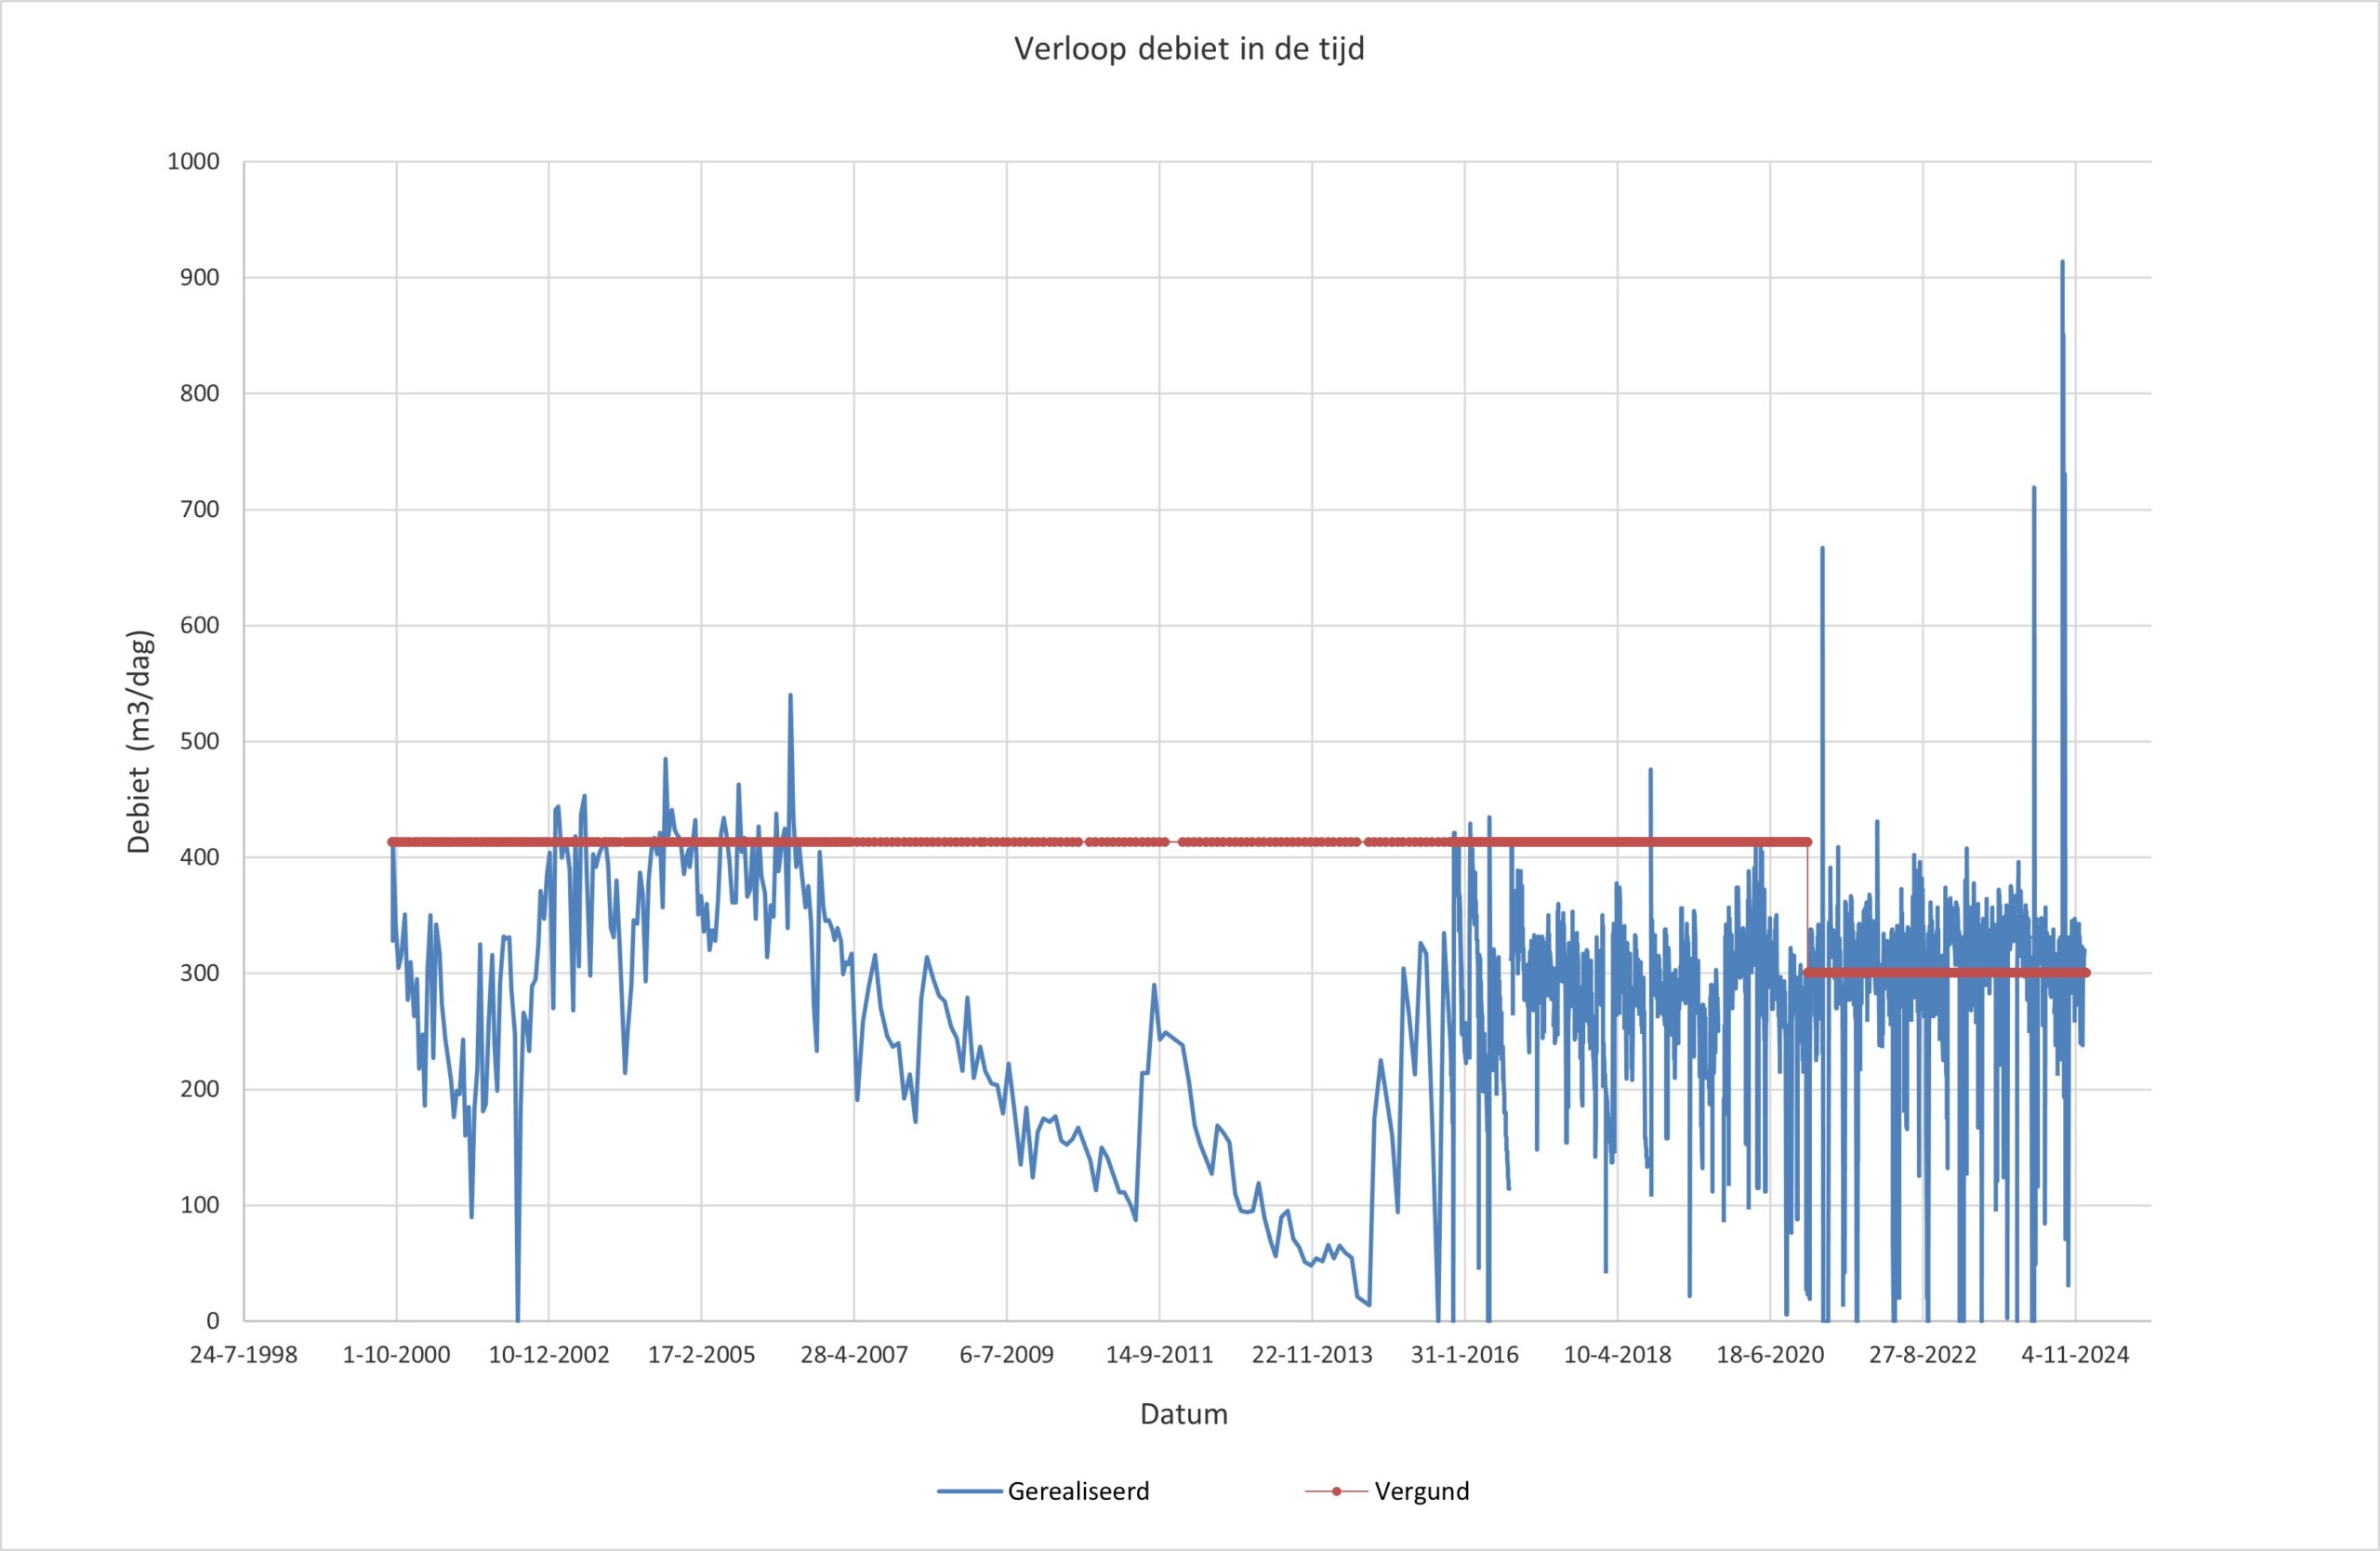Click the date label 10-12-2002
2380x1551 pixels.
[x=549, y=1355]
